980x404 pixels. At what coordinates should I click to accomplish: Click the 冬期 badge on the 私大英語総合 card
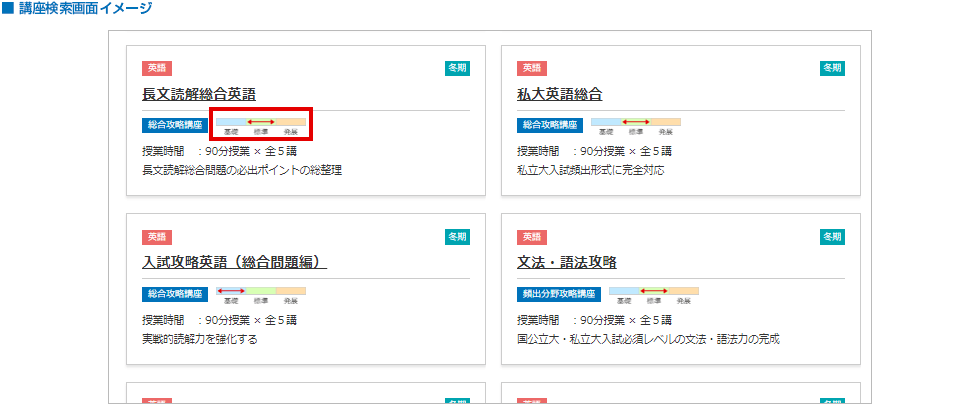(x=832, y=68)
